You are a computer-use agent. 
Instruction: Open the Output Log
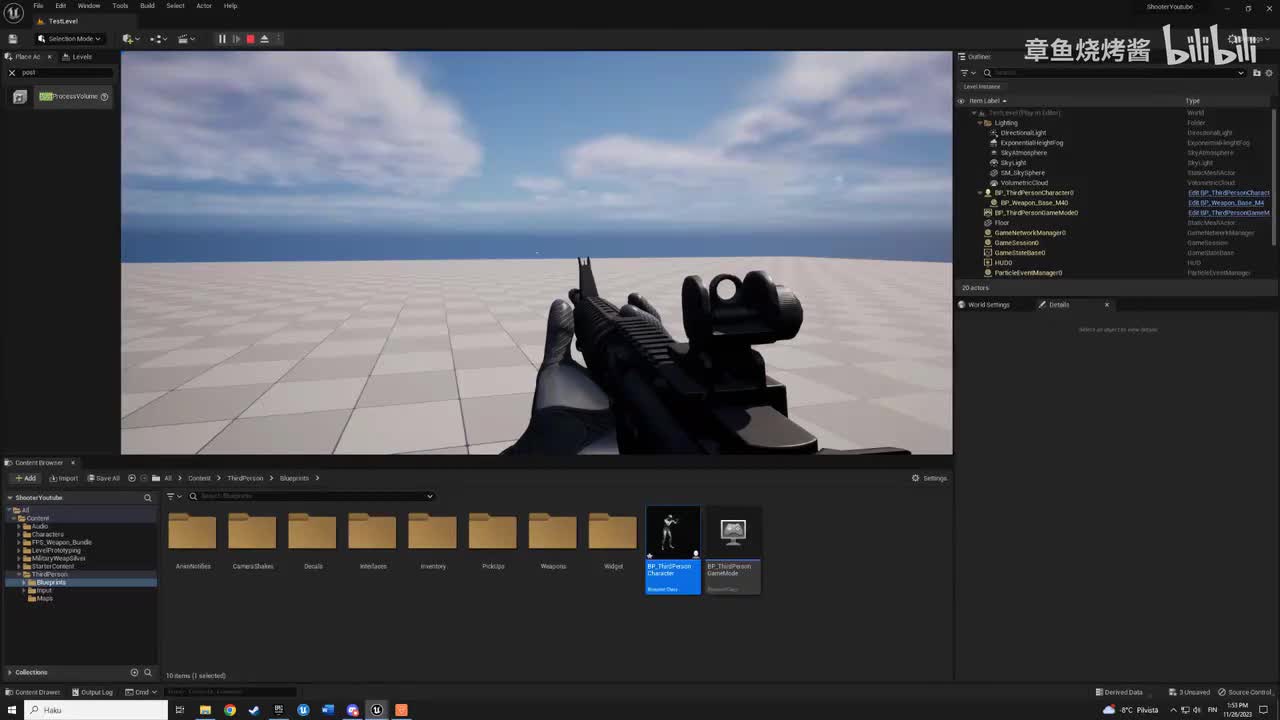(x=92, y=692)
